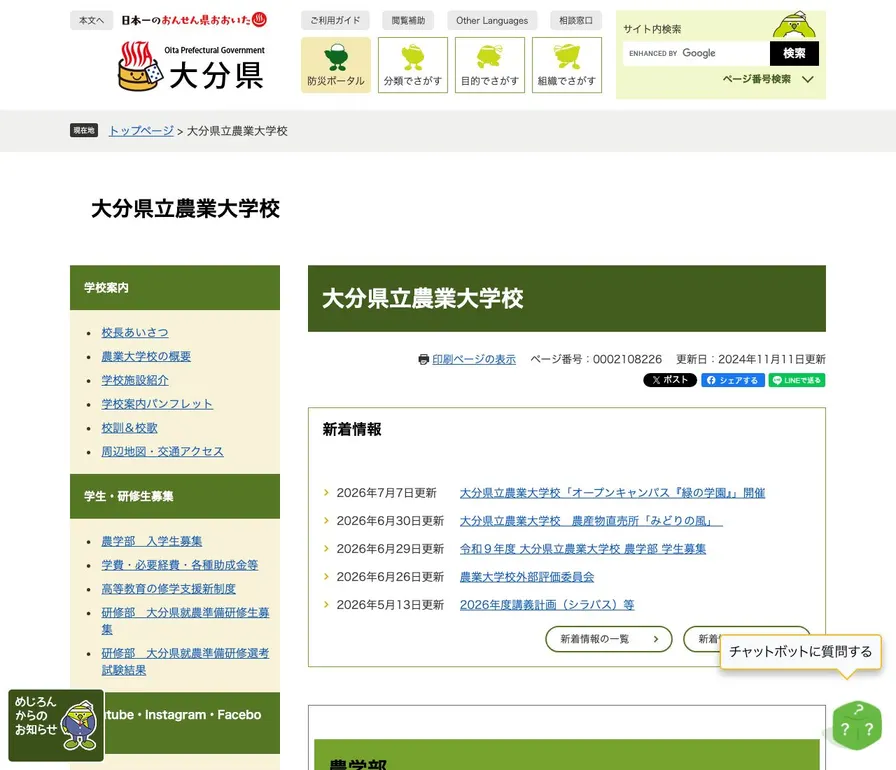This screenshot has height=770, width=896.
Task: Open 令和９年度 農学部 学生募集 news link
Action: click(583, 549)
